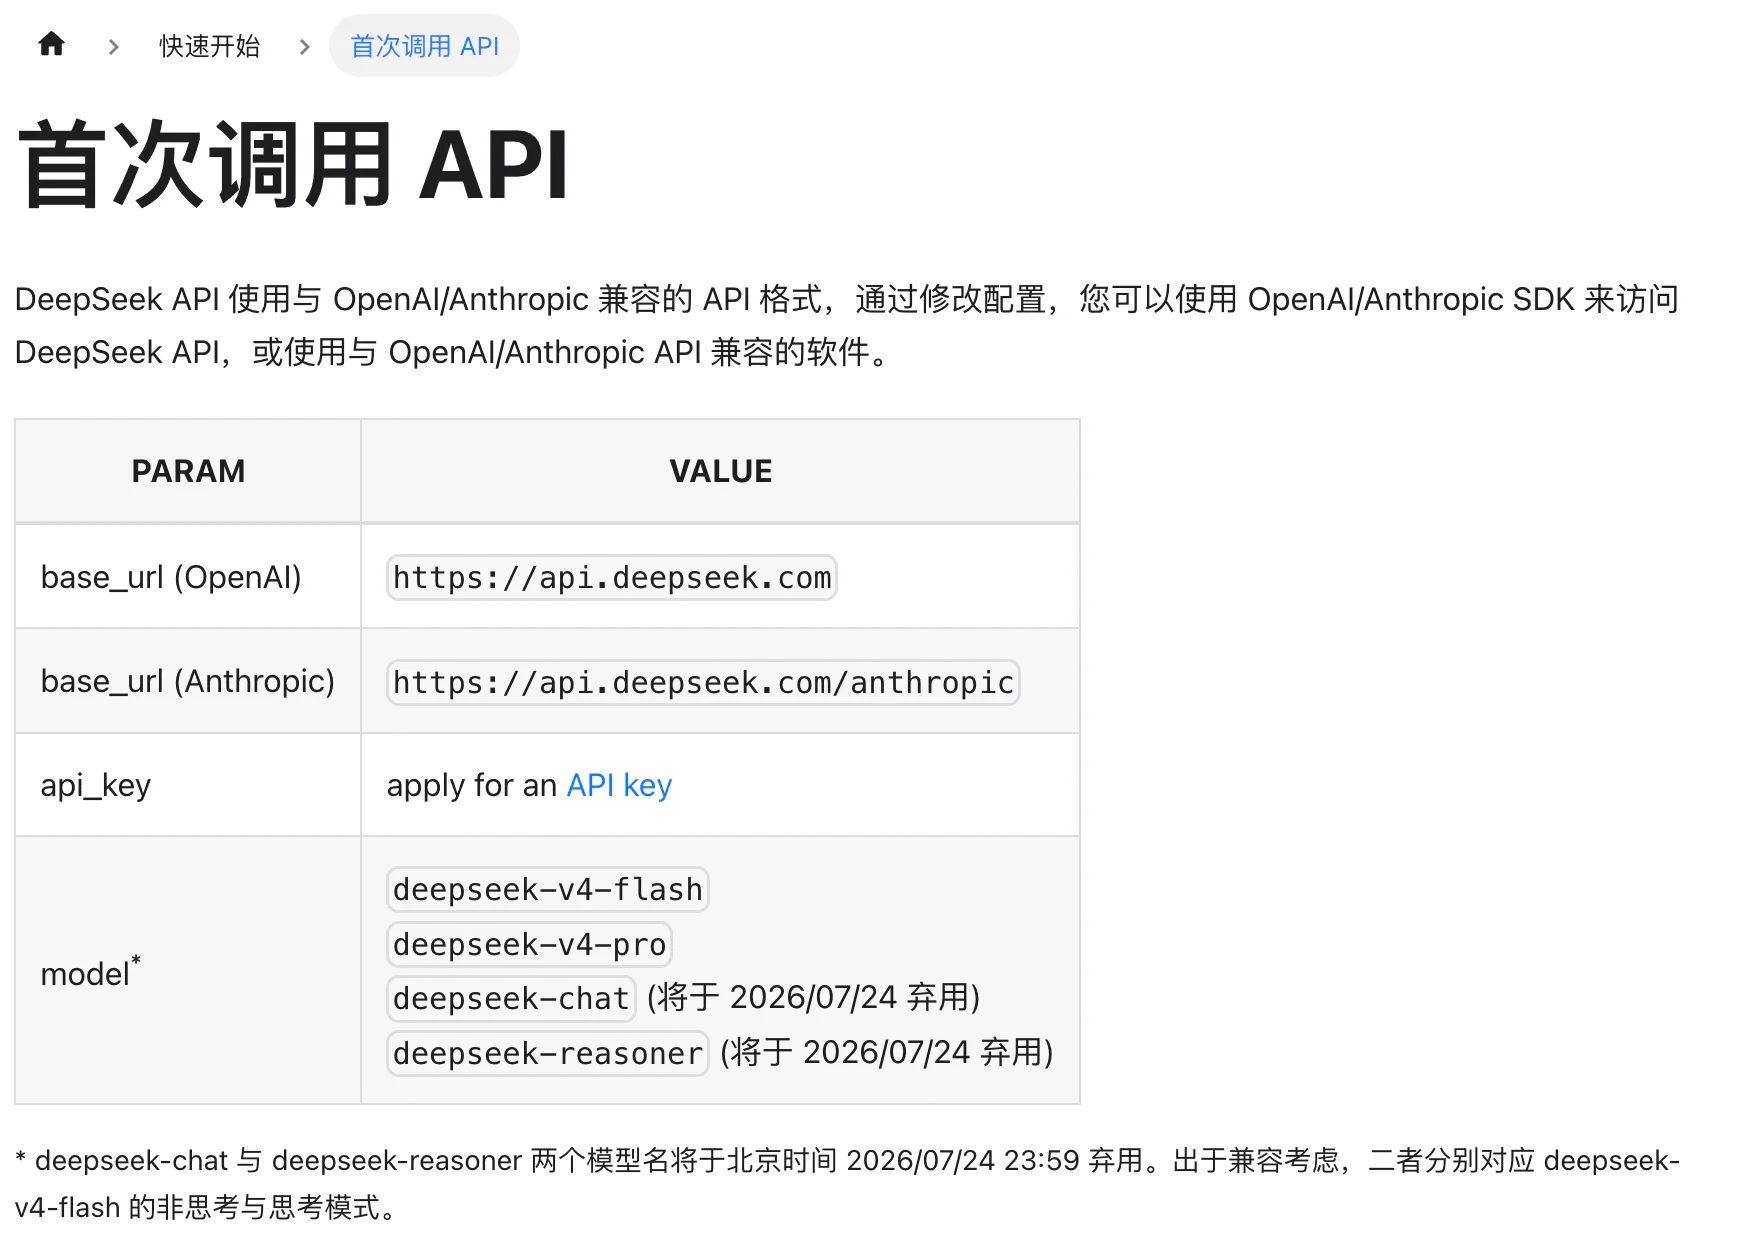Click the intro paragraph starting DeepSeek API 使用与
The image size is (1742, 1256).
coord(847,326)
